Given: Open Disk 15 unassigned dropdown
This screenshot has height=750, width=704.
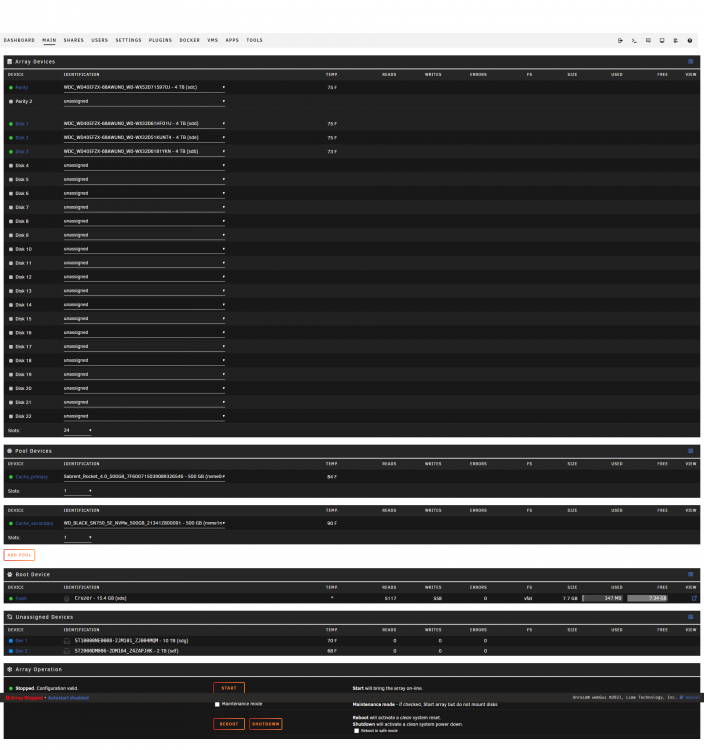Looking at the screenshot, I should (144, 319).
